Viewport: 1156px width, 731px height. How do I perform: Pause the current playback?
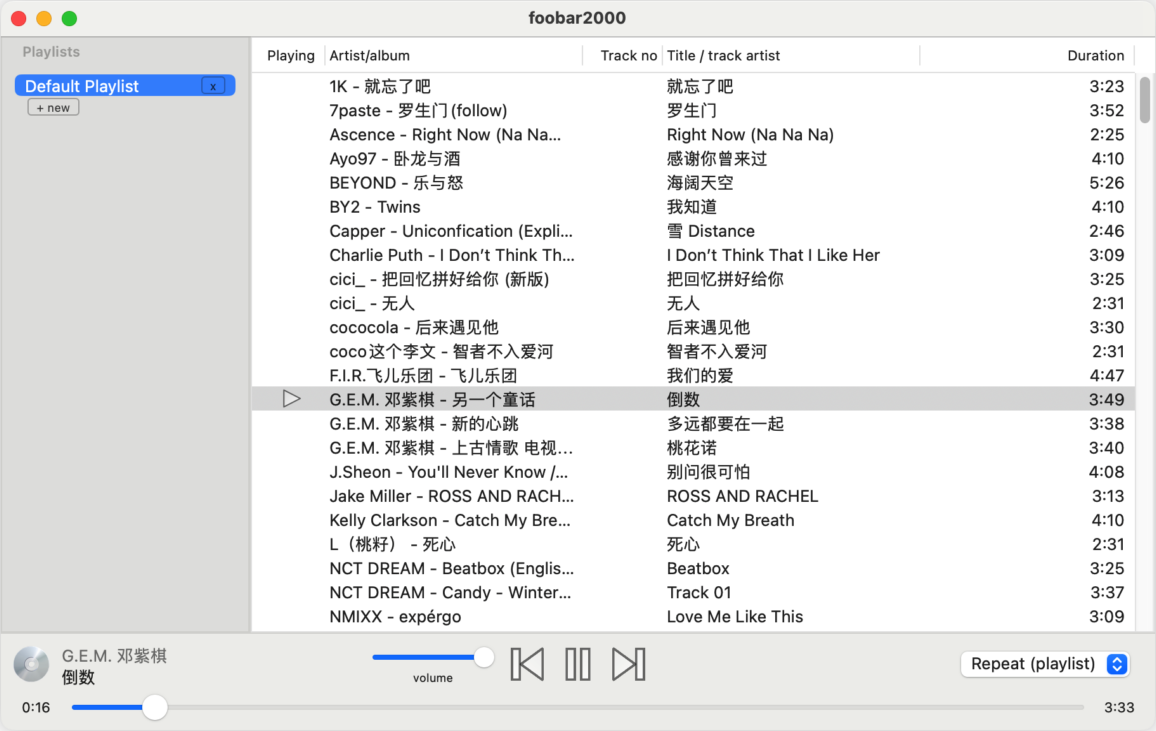click(578, 664)
